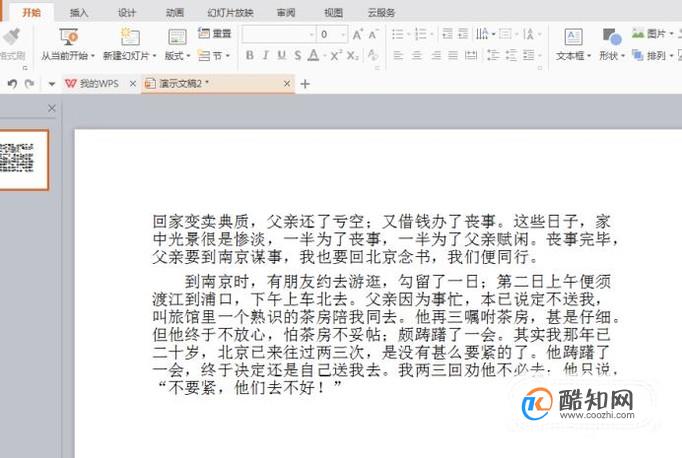Viewport: 682px width, 458px height.
Task: Close the 我的WPS tab
Action: pos(133,84)
